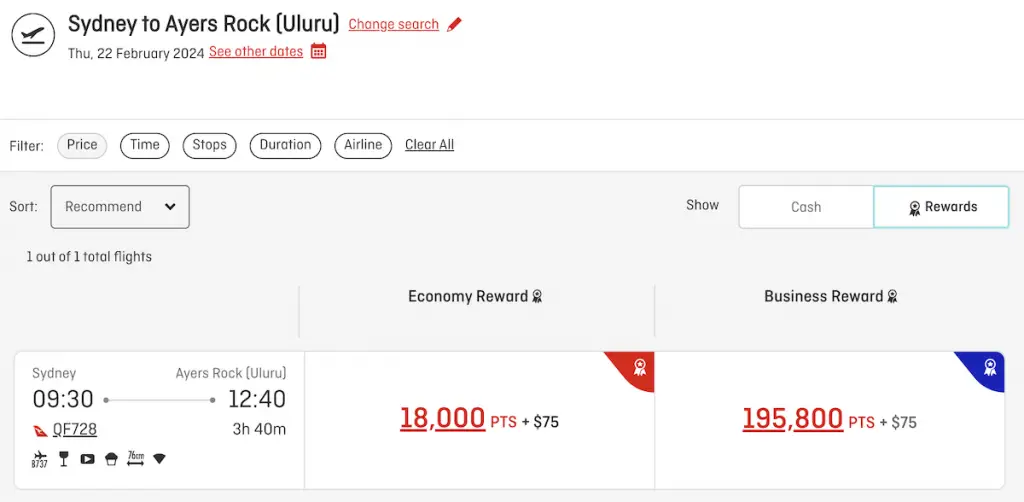
Task: Click the red Economy reward ribbon badge
Action: point(639,367)
